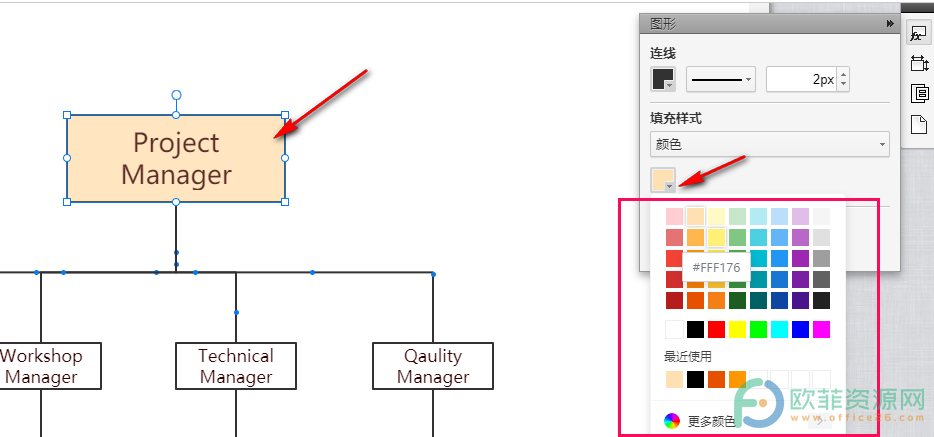Pick pure blue swatch in standard colors row

click(x=801, y=329)
